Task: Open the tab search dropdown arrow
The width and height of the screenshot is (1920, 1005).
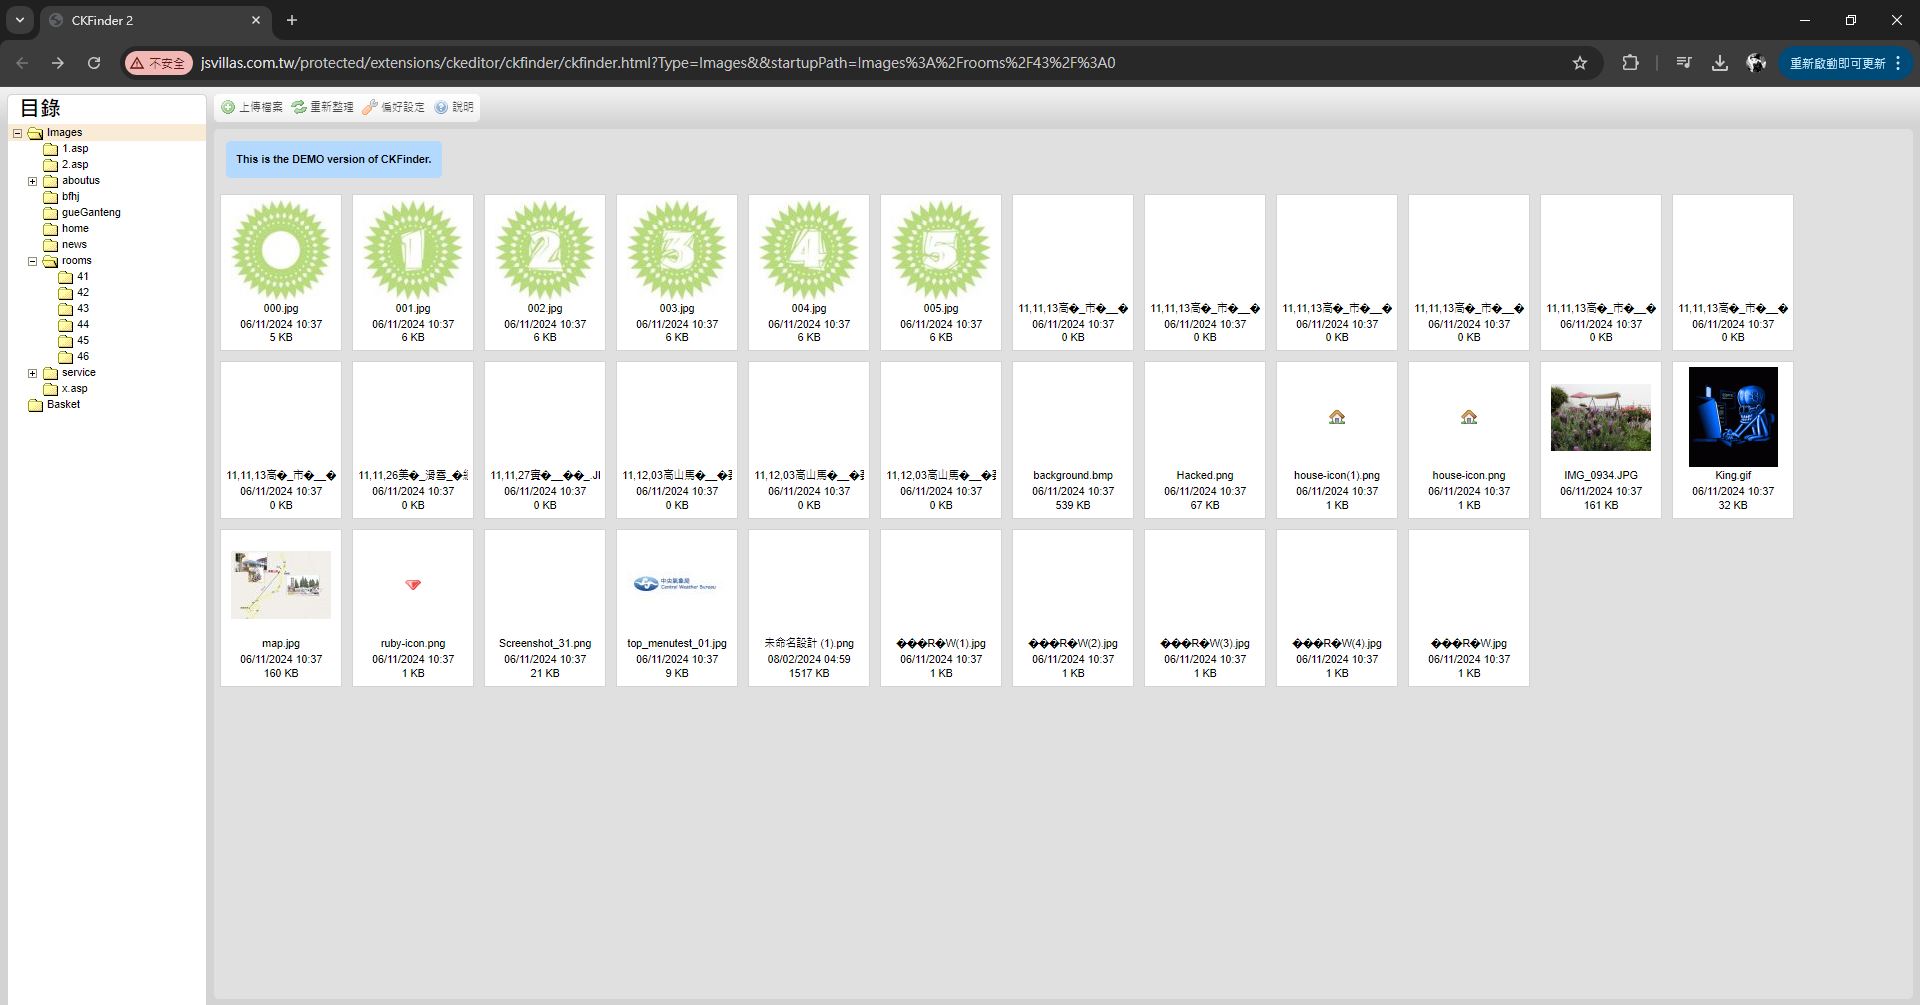Action: (19, 20)
